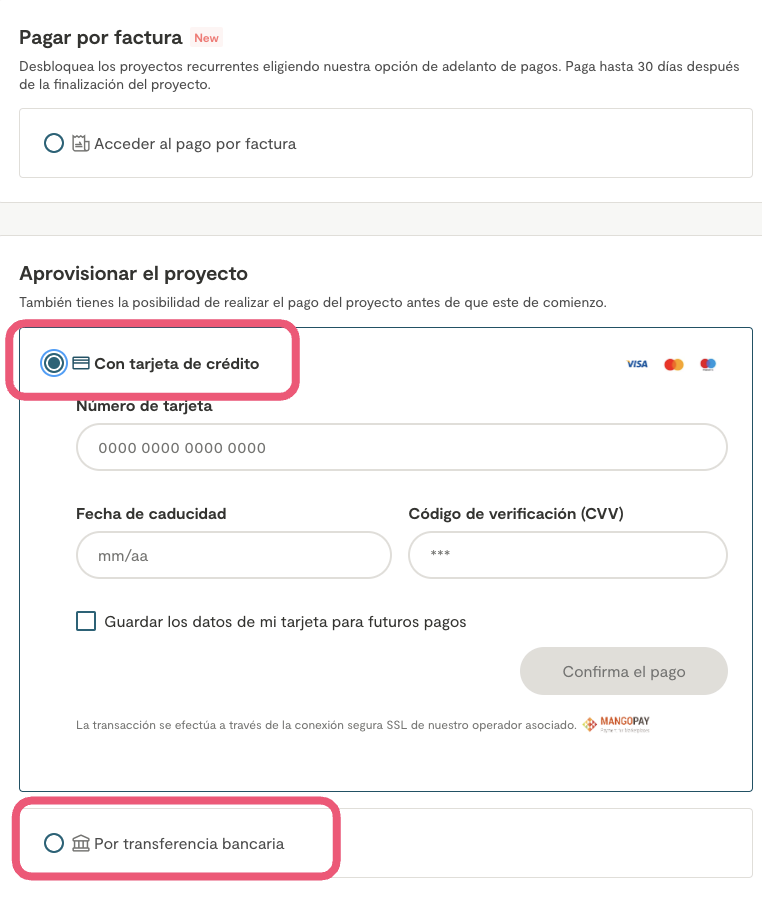Image resolution: width=762 pixels, height=898 pixels.
Task: Click the Maestro logo
Action: pos(708,364)
